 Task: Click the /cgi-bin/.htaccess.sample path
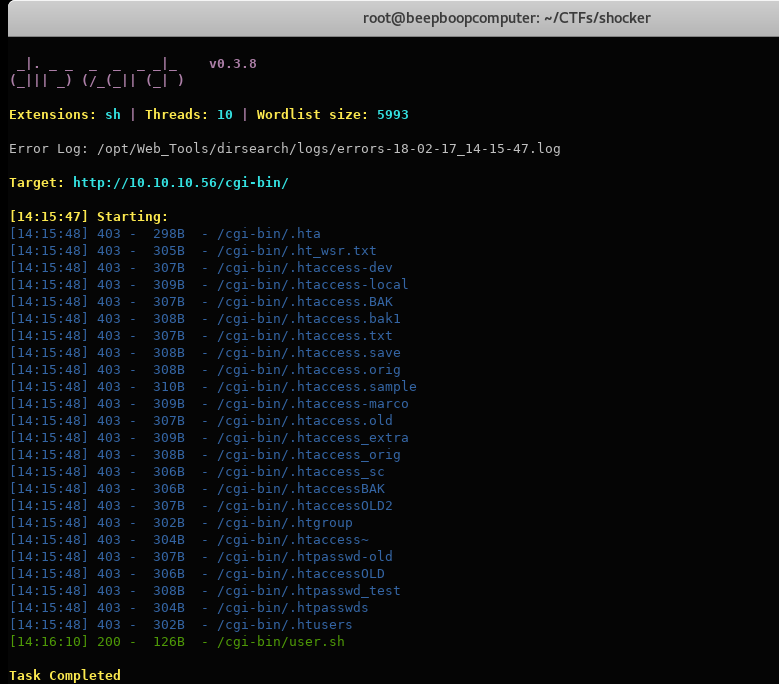click(x=316, y=387)
